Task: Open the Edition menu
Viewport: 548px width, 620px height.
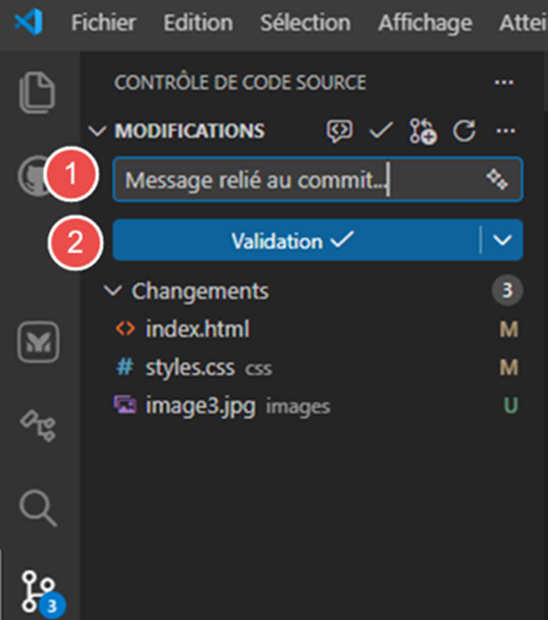Action: (198, 23)
